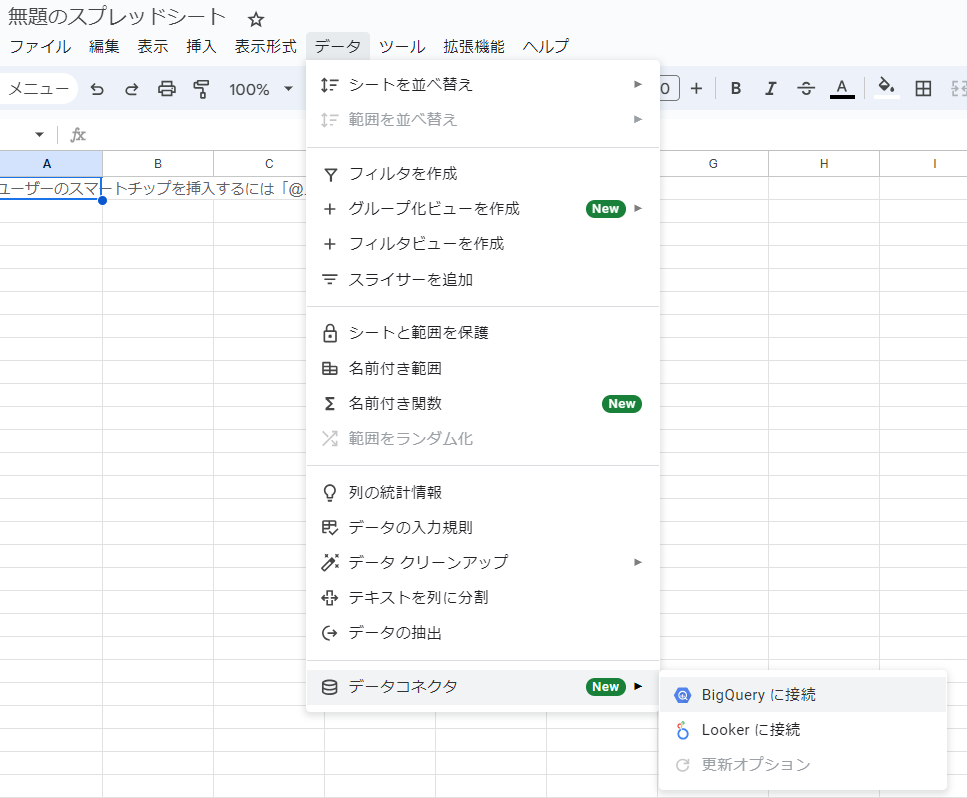This screenshot has height=798, width=967.
Task: Click the text color button
Action: click(842, 89)
